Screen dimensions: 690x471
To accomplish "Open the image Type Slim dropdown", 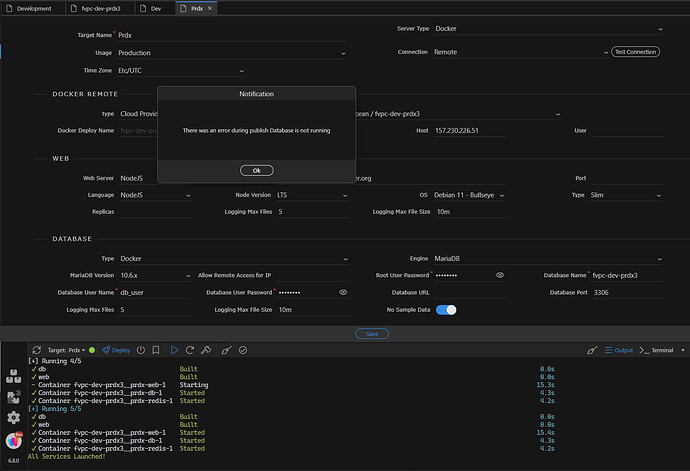I will point(626,195).
